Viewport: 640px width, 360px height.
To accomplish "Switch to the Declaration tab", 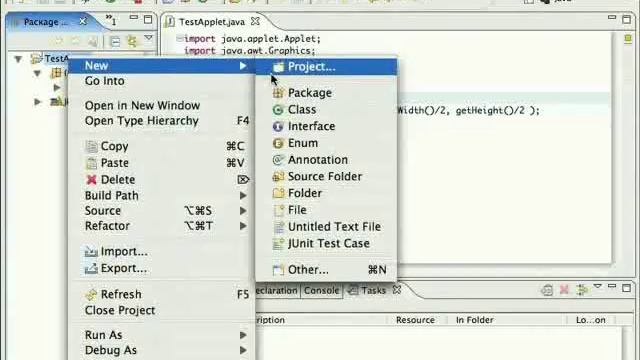I will point(277,290).
